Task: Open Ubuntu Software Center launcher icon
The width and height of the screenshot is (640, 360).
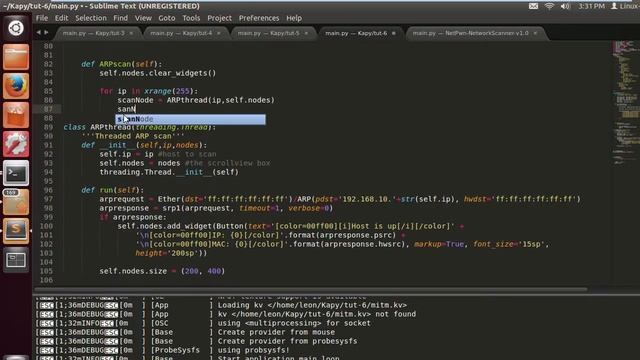Action: tap(16, 115)
